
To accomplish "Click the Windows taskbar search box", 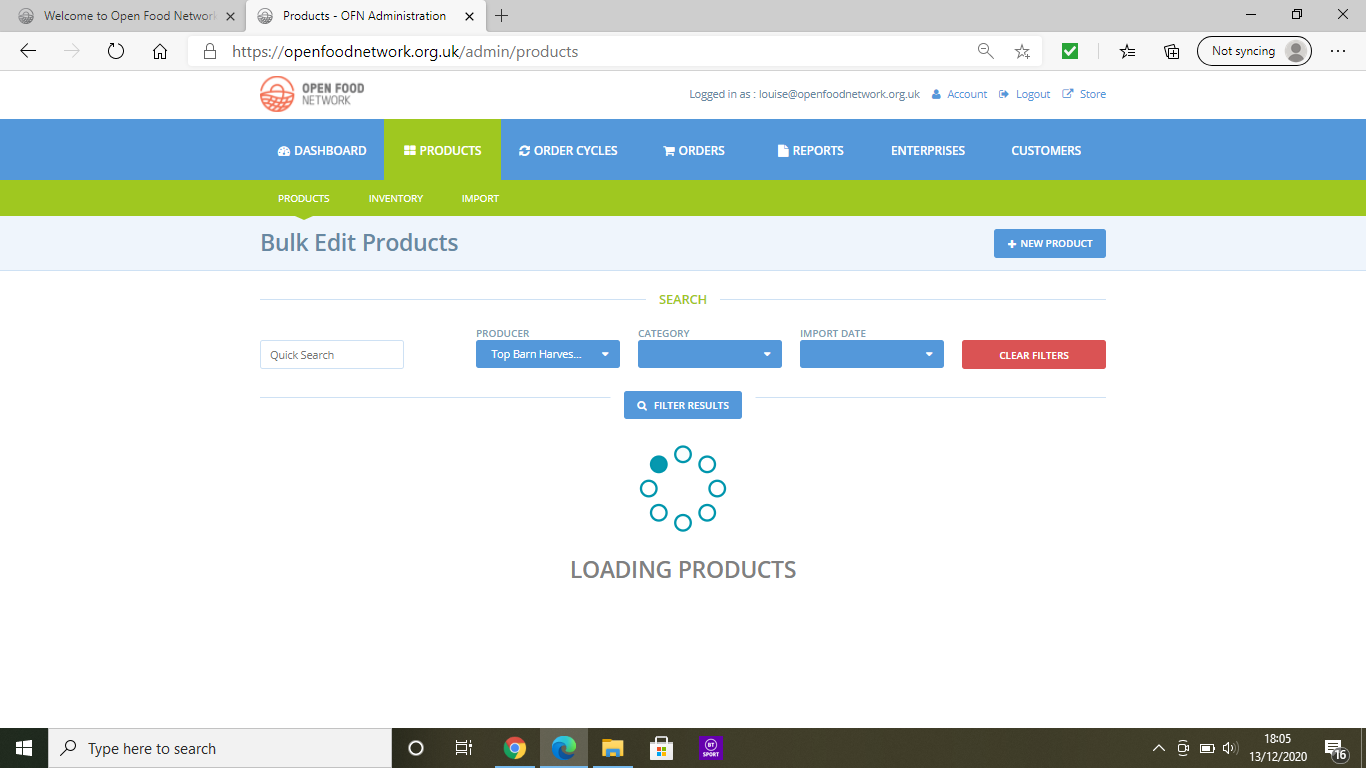I will 220,748.
